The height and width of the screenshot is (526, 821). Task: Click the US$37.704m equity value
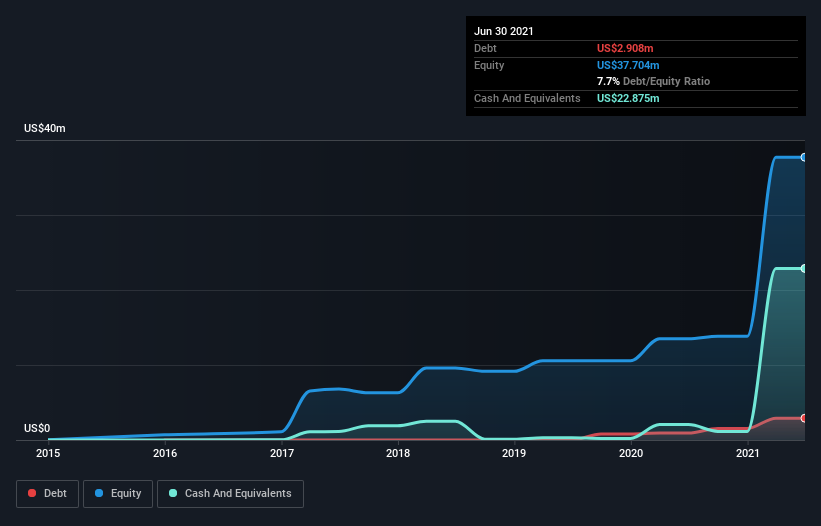coord(628,65)
